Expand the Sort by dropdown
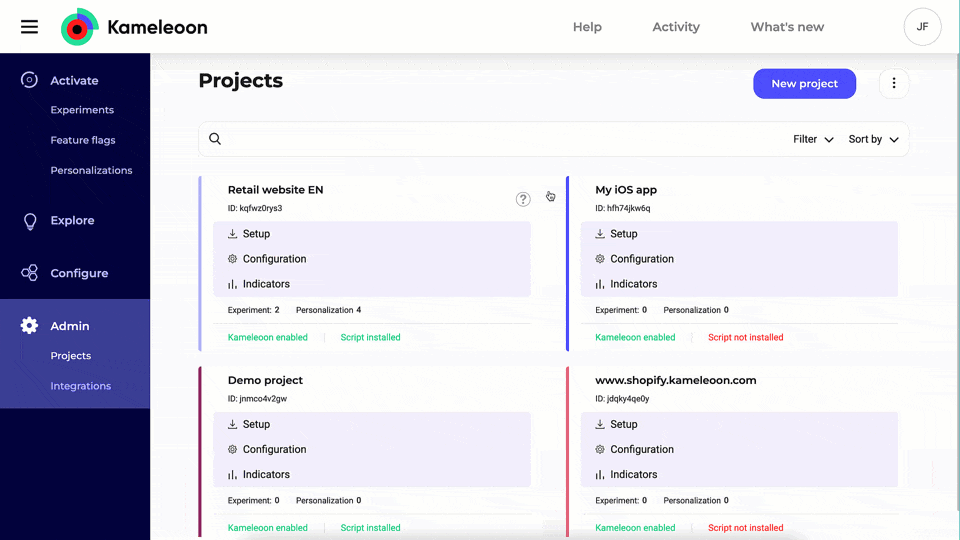The height and width of the screenshot is (540, 960). click(x=874, y=140)
